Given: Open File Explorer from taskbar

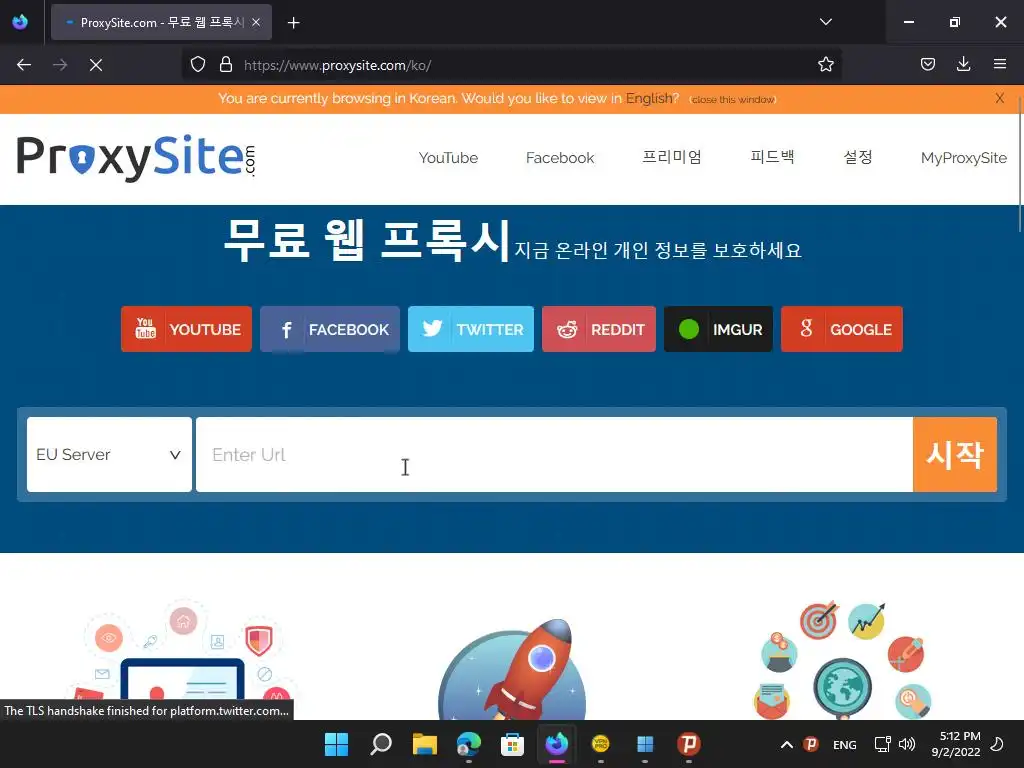Looking at the screenshot, I should pyautogui.click(x=424, y=744).
